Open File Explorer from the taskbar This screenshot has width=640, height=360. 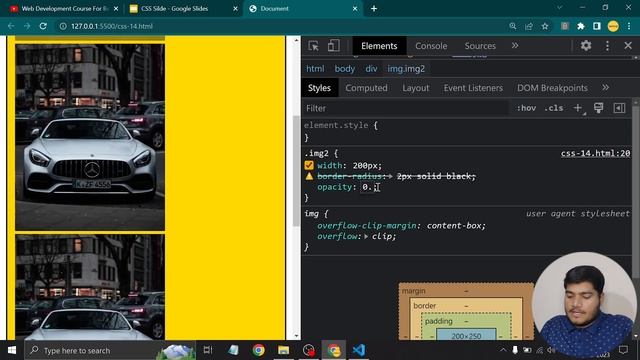[284, 350]
